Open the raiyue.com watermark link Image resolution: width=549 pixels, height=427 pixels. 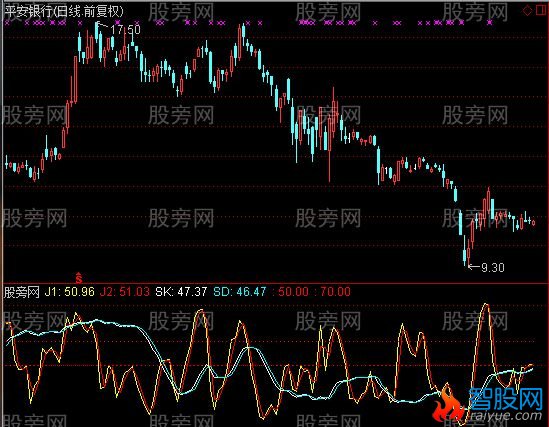506,415
